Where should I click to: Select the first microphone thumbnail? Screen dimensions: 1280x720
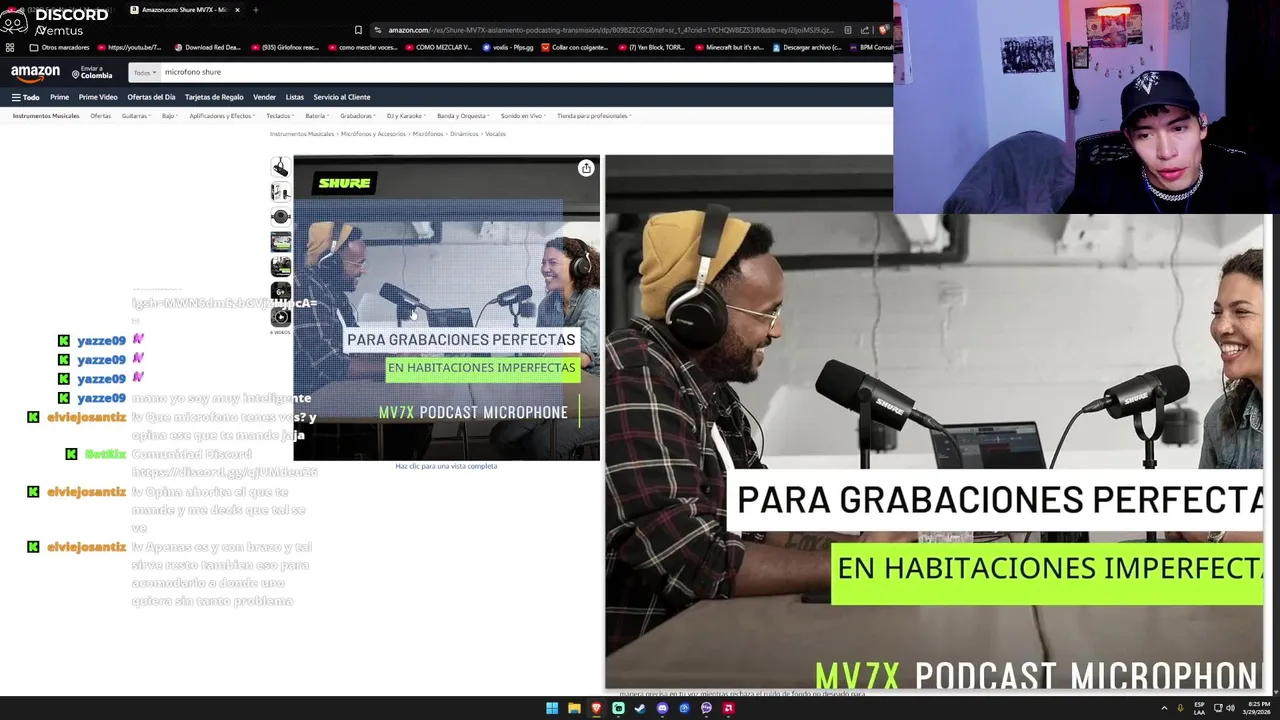[280, 167]
